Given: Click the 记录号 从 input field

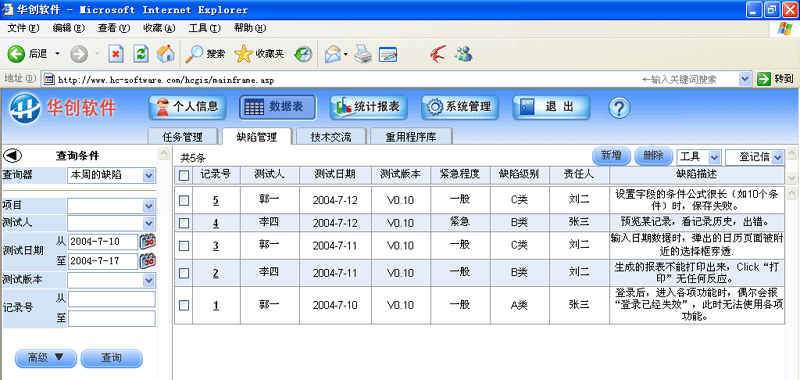Looking at the screenshot, I should [112, 299].
